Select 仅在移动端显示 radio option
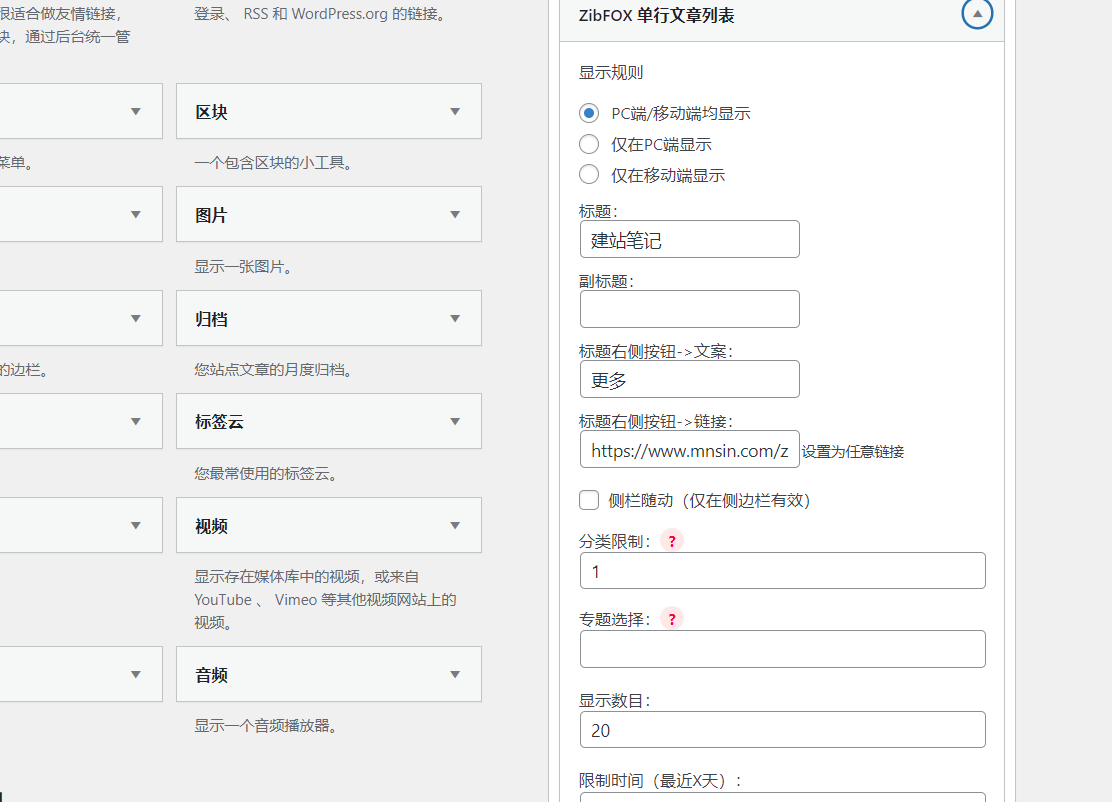Viewport: 1112px width, 802px height. point(589,174)
